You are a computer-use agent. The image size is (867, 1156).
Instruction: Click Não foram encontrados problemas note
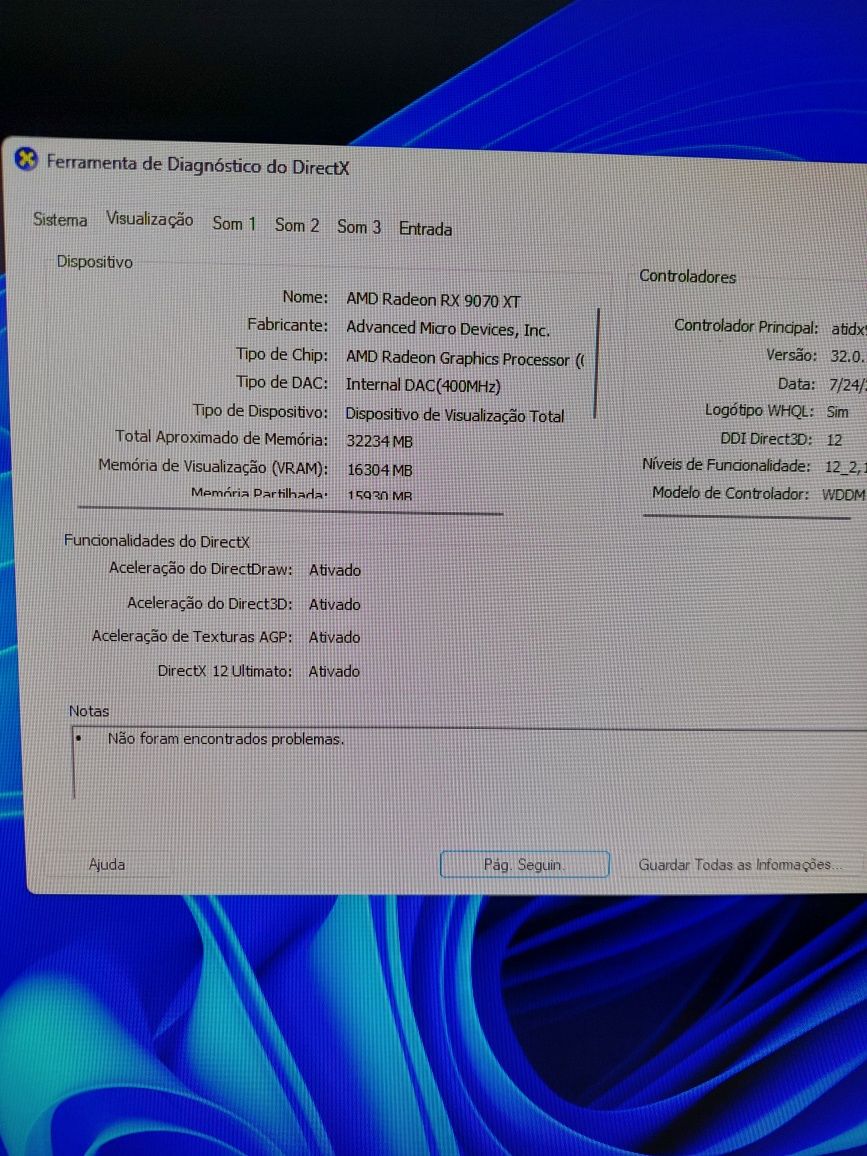[226, 739]
